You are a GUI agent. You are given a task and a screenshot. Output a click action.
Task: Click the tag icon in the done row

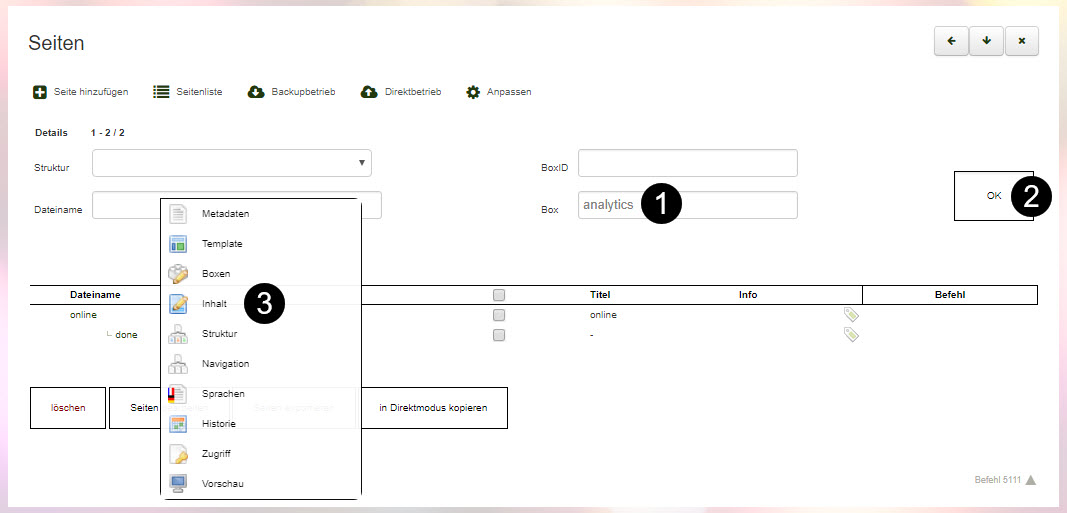pos(851,335)
